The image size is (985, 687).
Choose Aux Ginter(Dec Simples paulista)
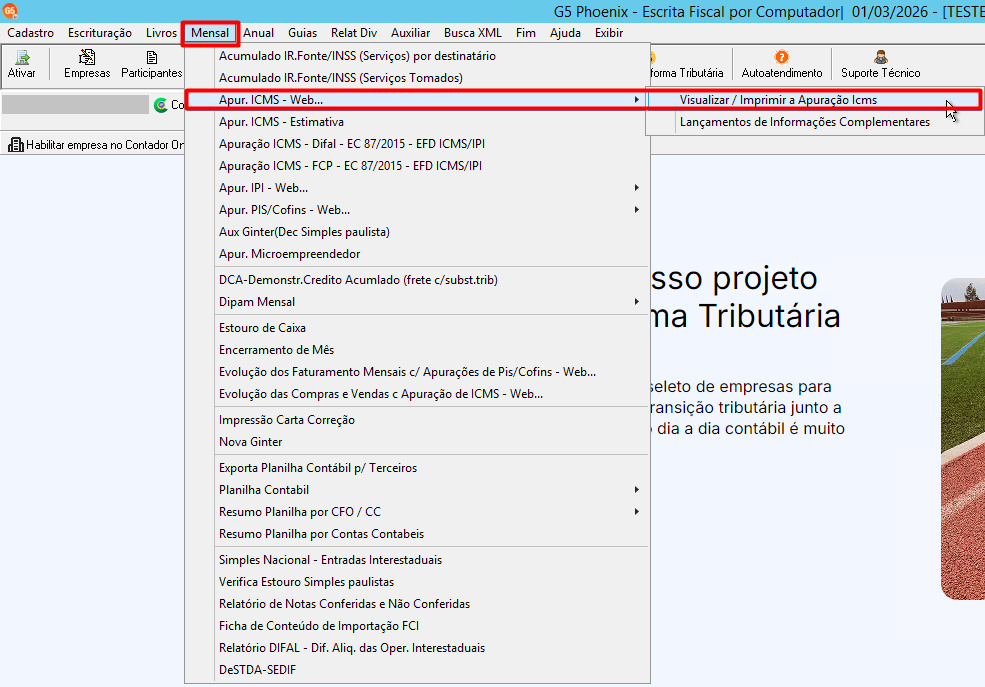(x=417, y=232)
